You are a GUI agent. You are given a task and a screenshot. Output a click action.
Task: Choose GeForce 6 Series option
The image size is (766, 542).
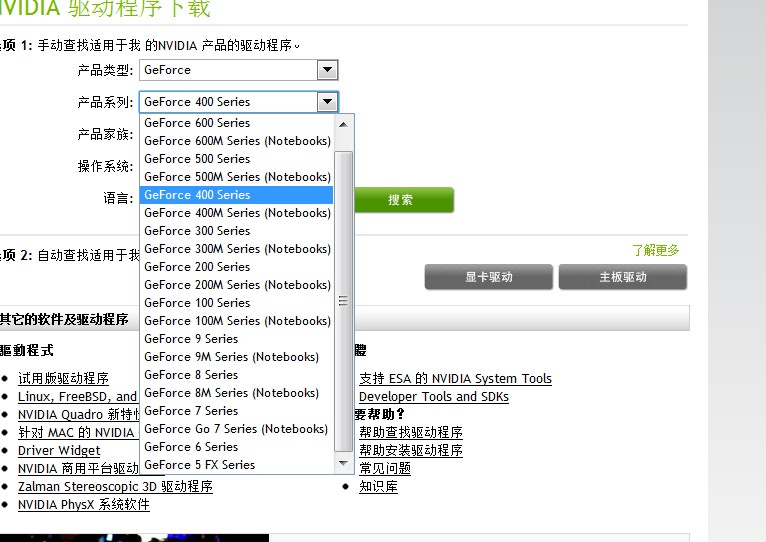click(x=236, y=447)
